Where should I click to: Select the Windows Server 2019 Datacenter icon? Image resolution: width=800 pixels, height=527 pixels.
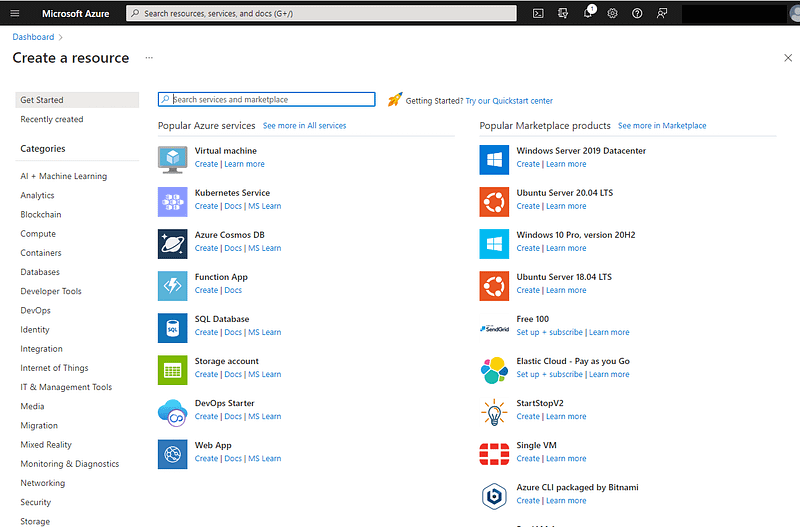(x=494, y=160)
